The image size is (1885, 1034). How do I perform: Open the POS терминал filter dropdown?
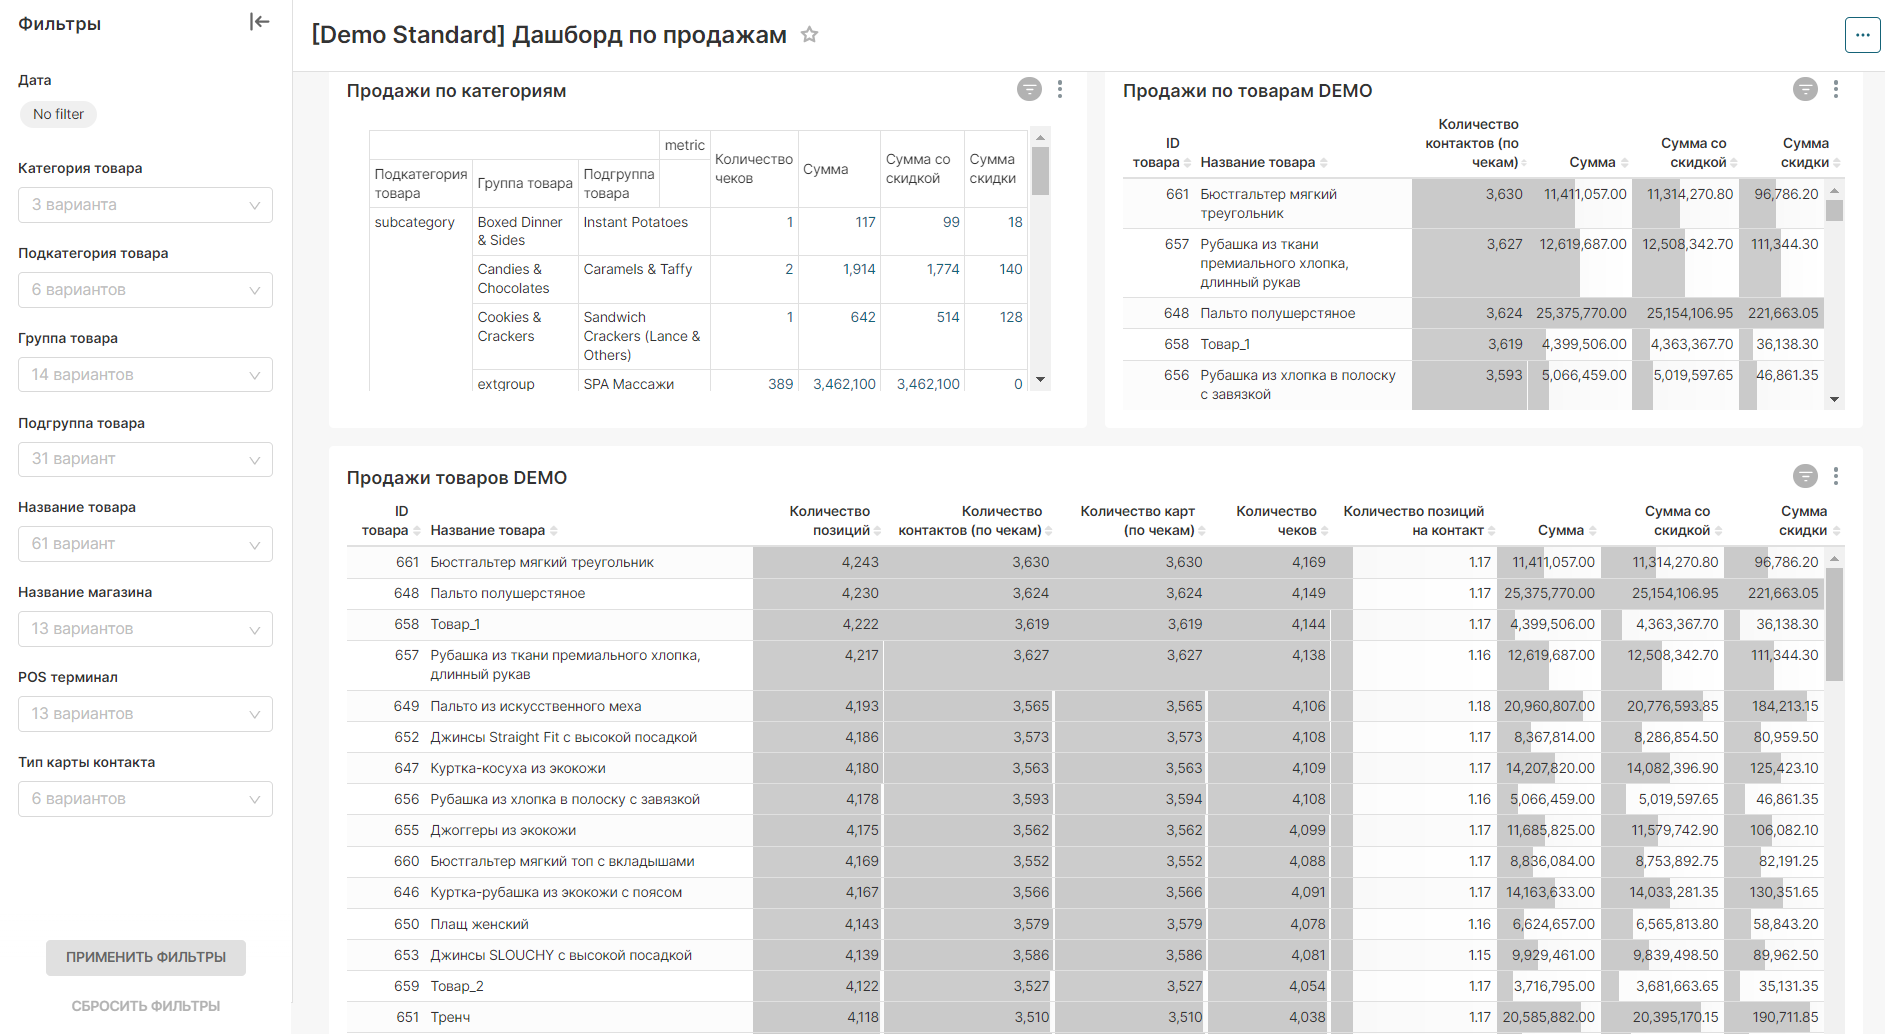(x=145, y=714)
